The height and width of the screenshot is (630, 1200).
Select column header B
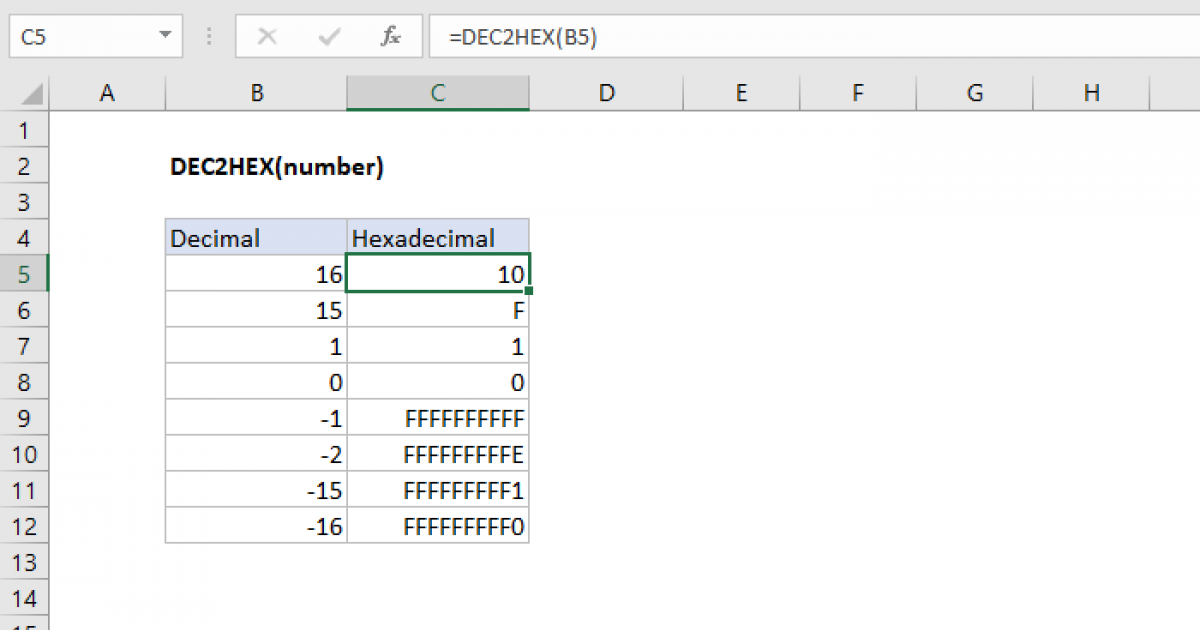pos(256,91)
